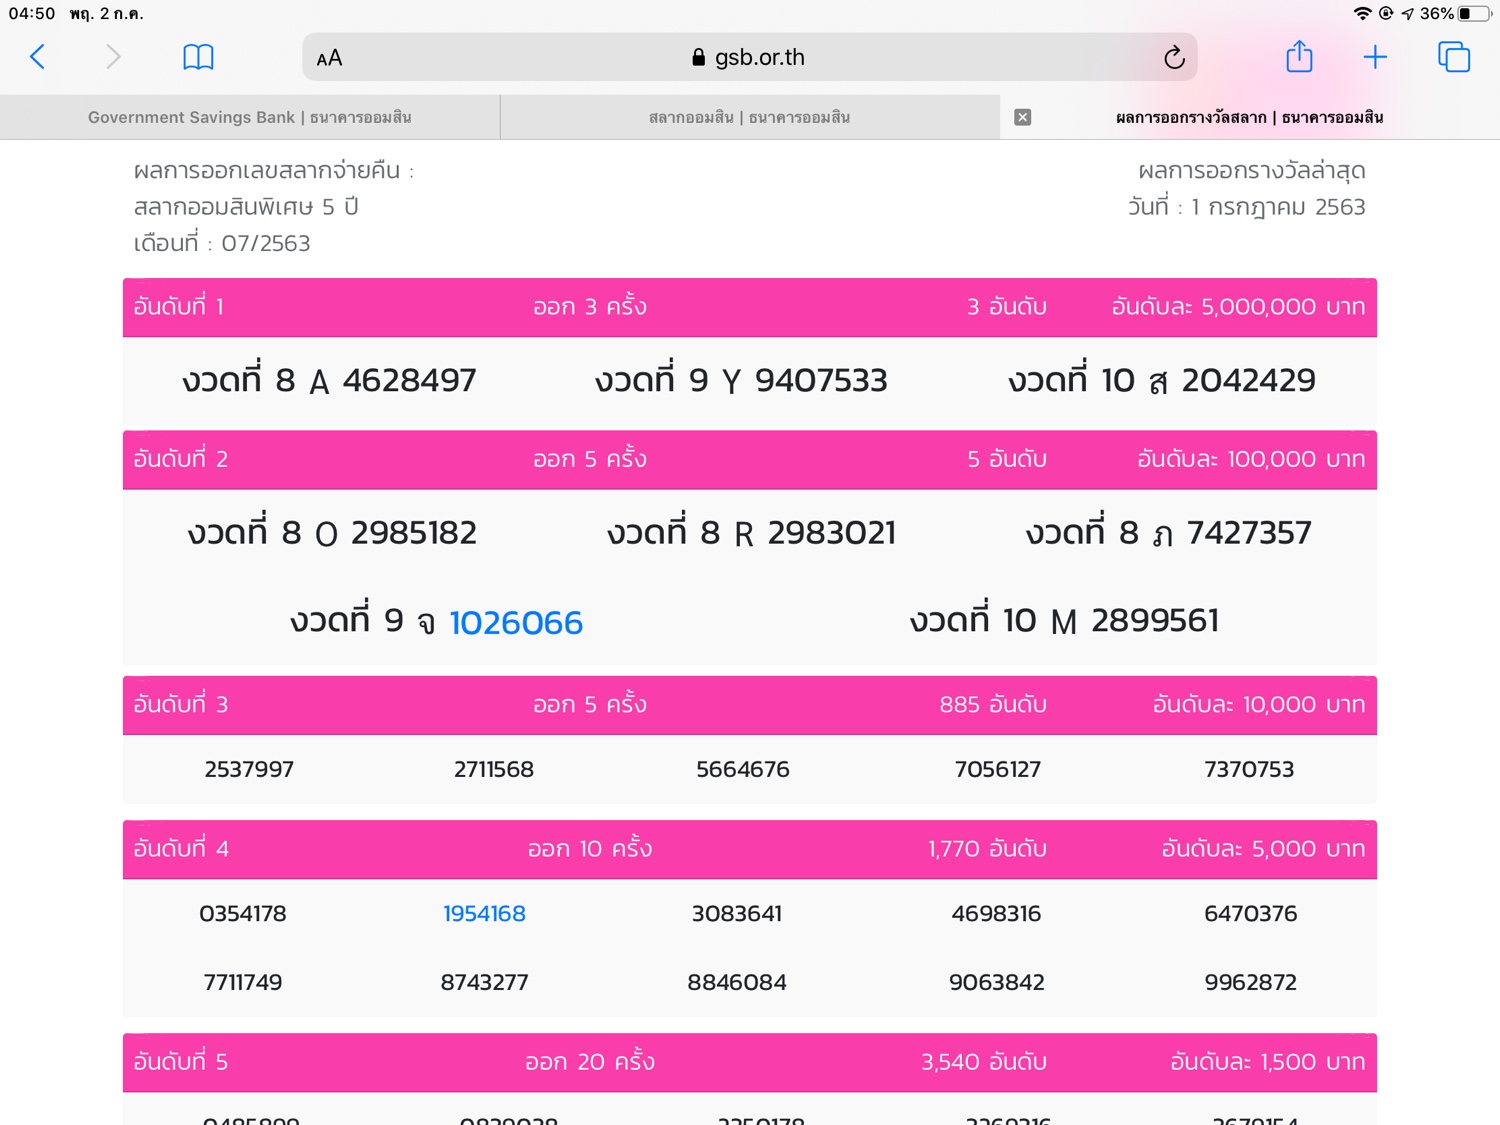Tap the 885 อันดับ count label
The width and height of the screenshot is (1500, 1125).
[993, 704]
